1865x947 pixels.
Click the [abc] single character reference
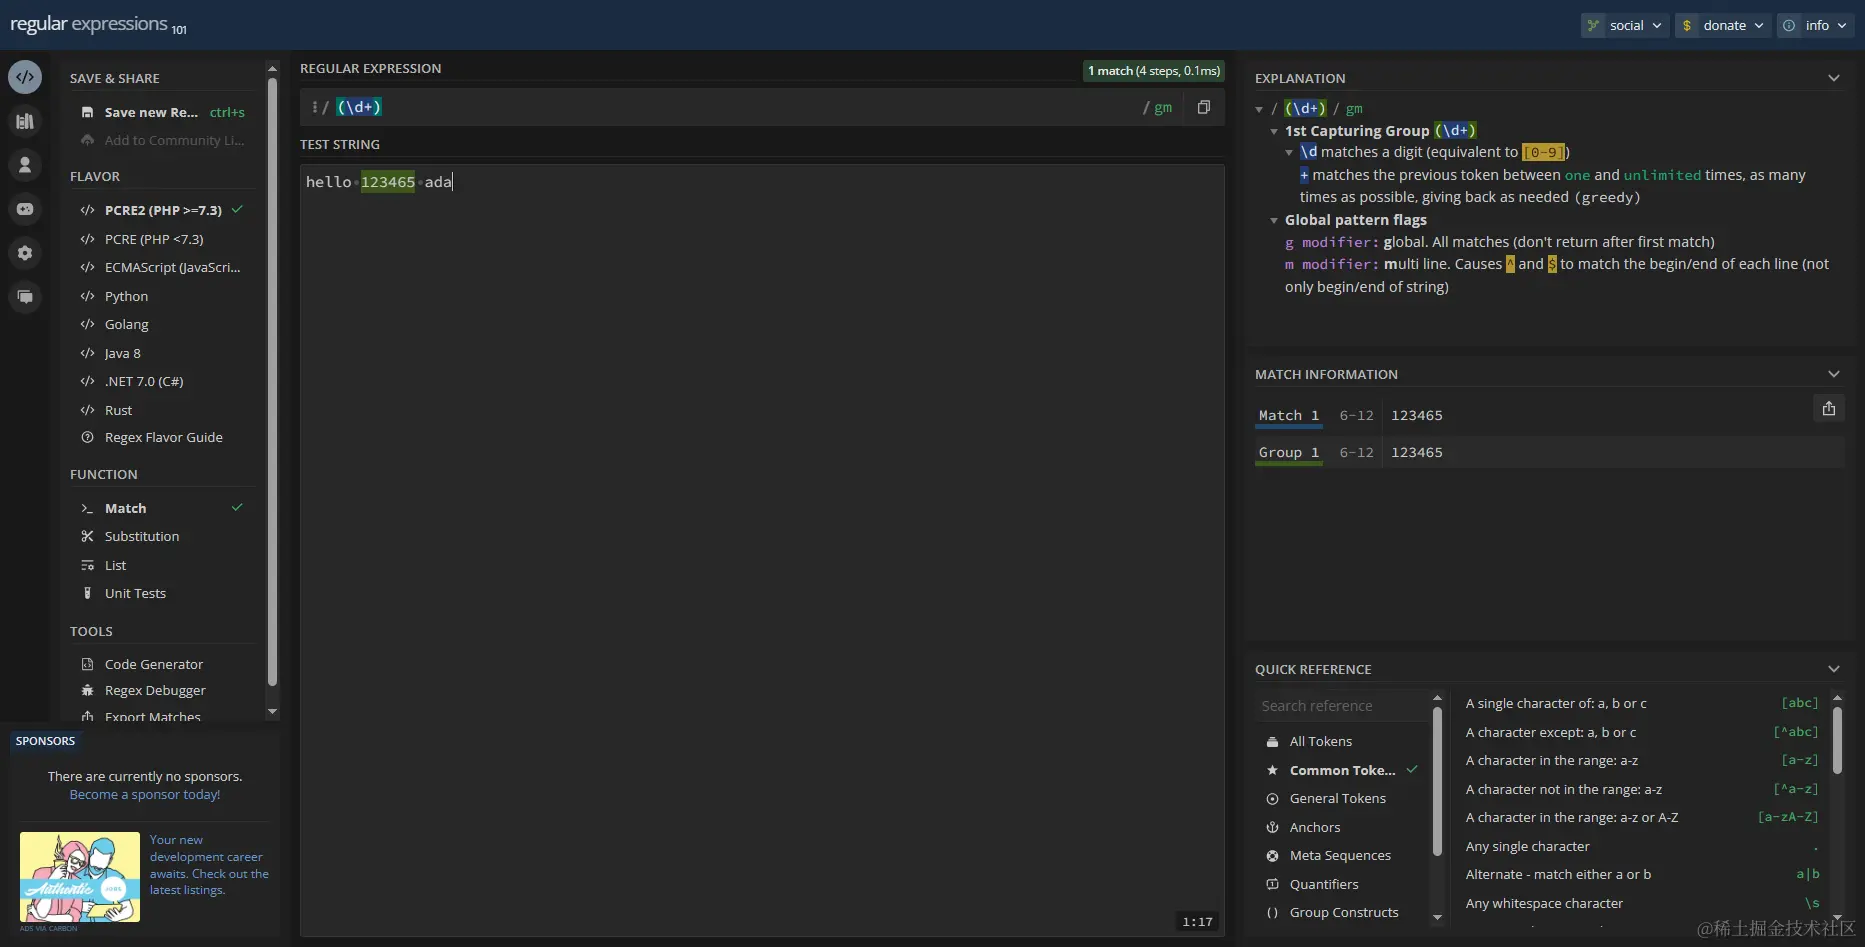click(x=1641, y=703)
